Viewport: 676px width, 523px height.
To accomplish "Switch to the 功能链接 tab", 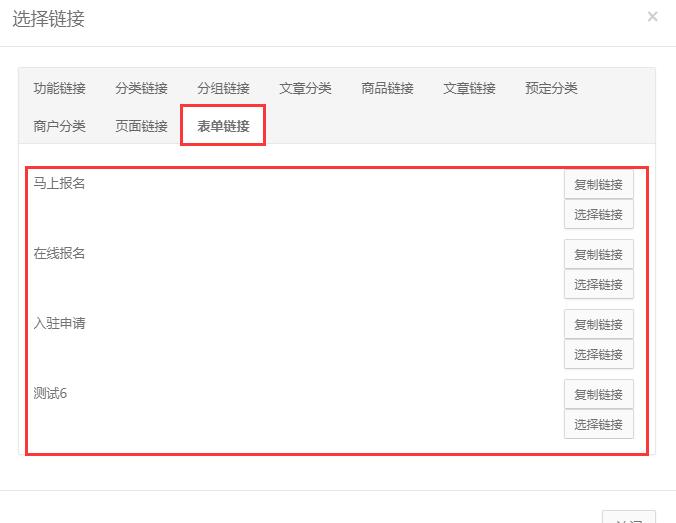I will tap(59, 88).
